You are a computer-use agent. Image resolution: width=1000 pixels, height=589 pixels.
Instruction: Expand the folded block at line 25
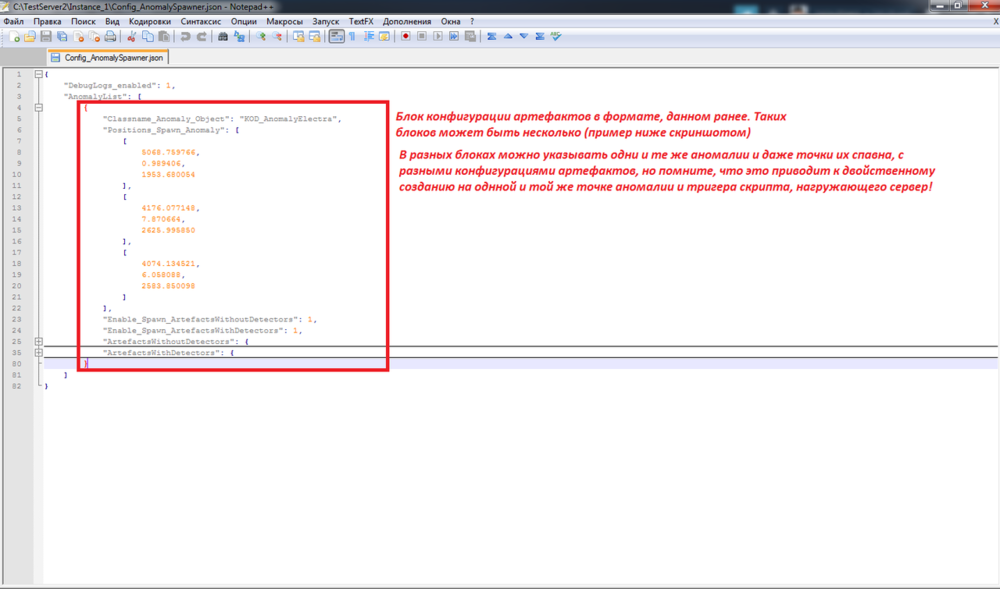[38, 342]
